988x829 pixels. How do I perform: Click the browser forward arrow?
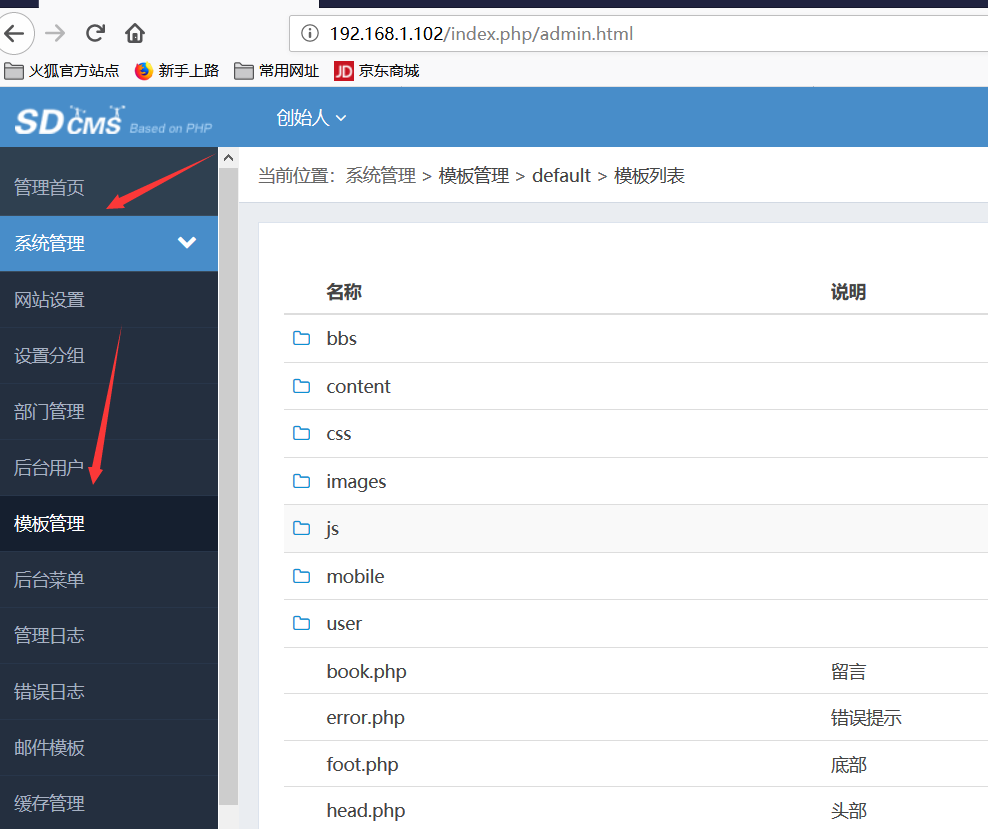(x=55, y=33)
